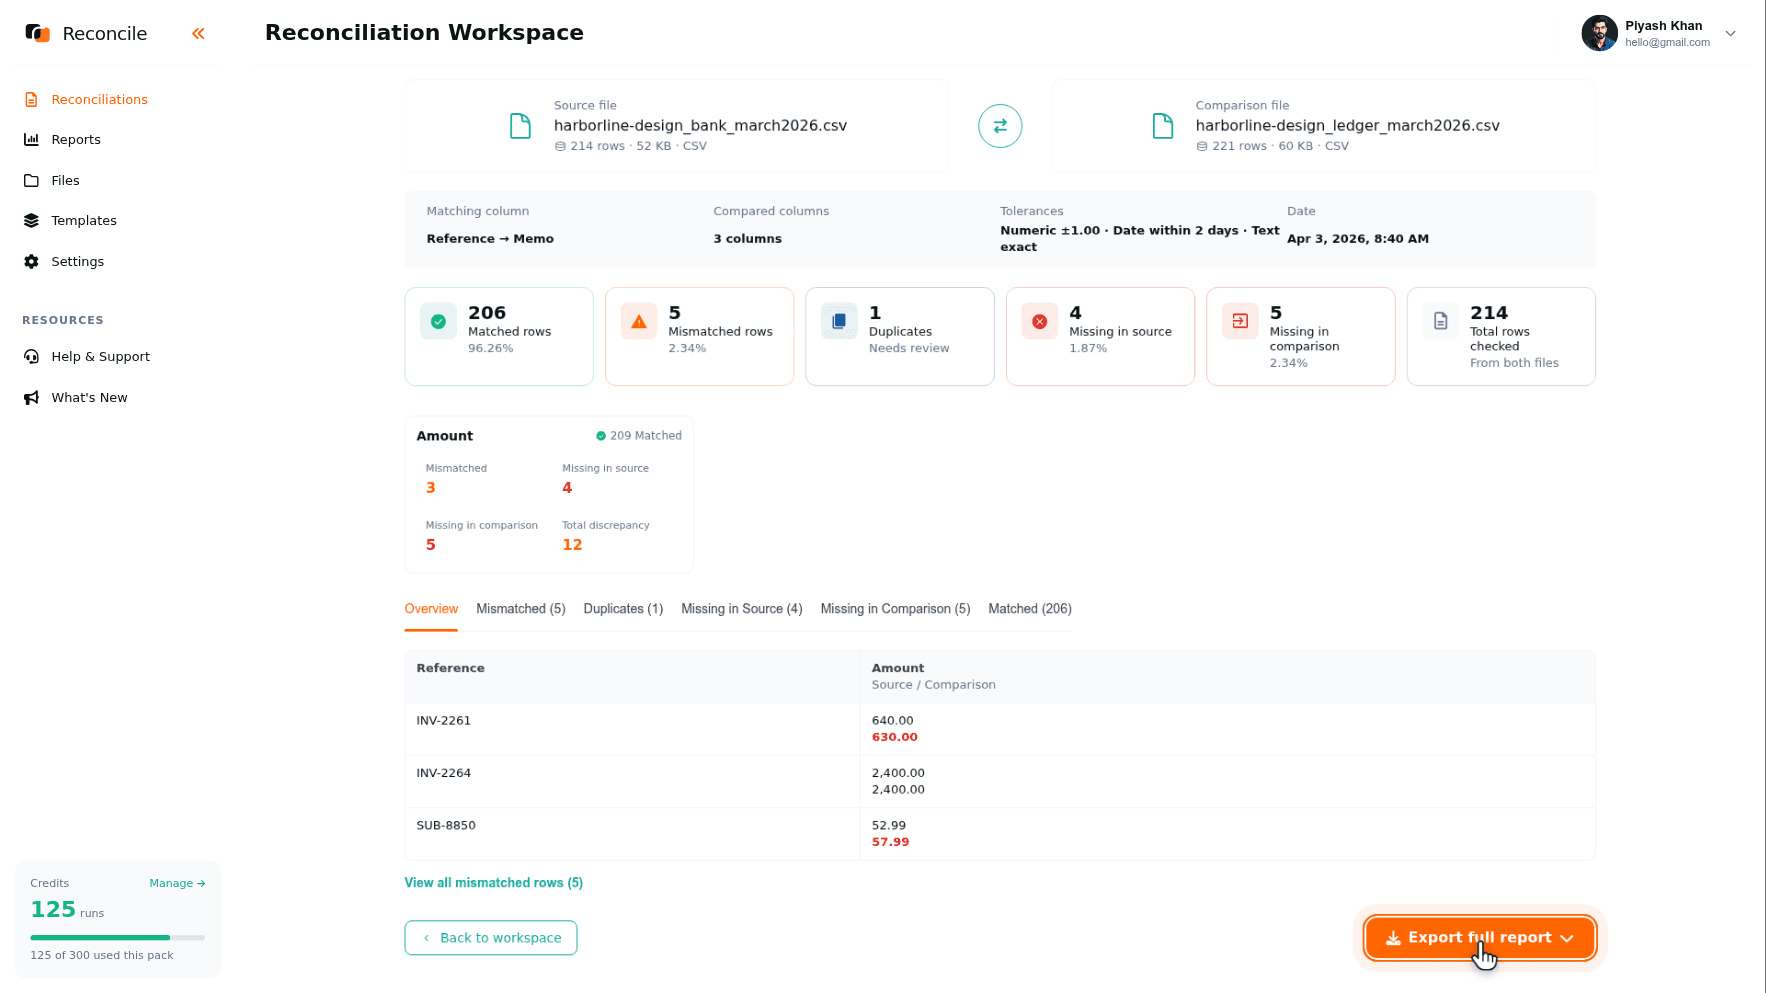
Task: Click the Missing in comparison arrow icon
Action: pyautogui.click(x=1240, y=322)
